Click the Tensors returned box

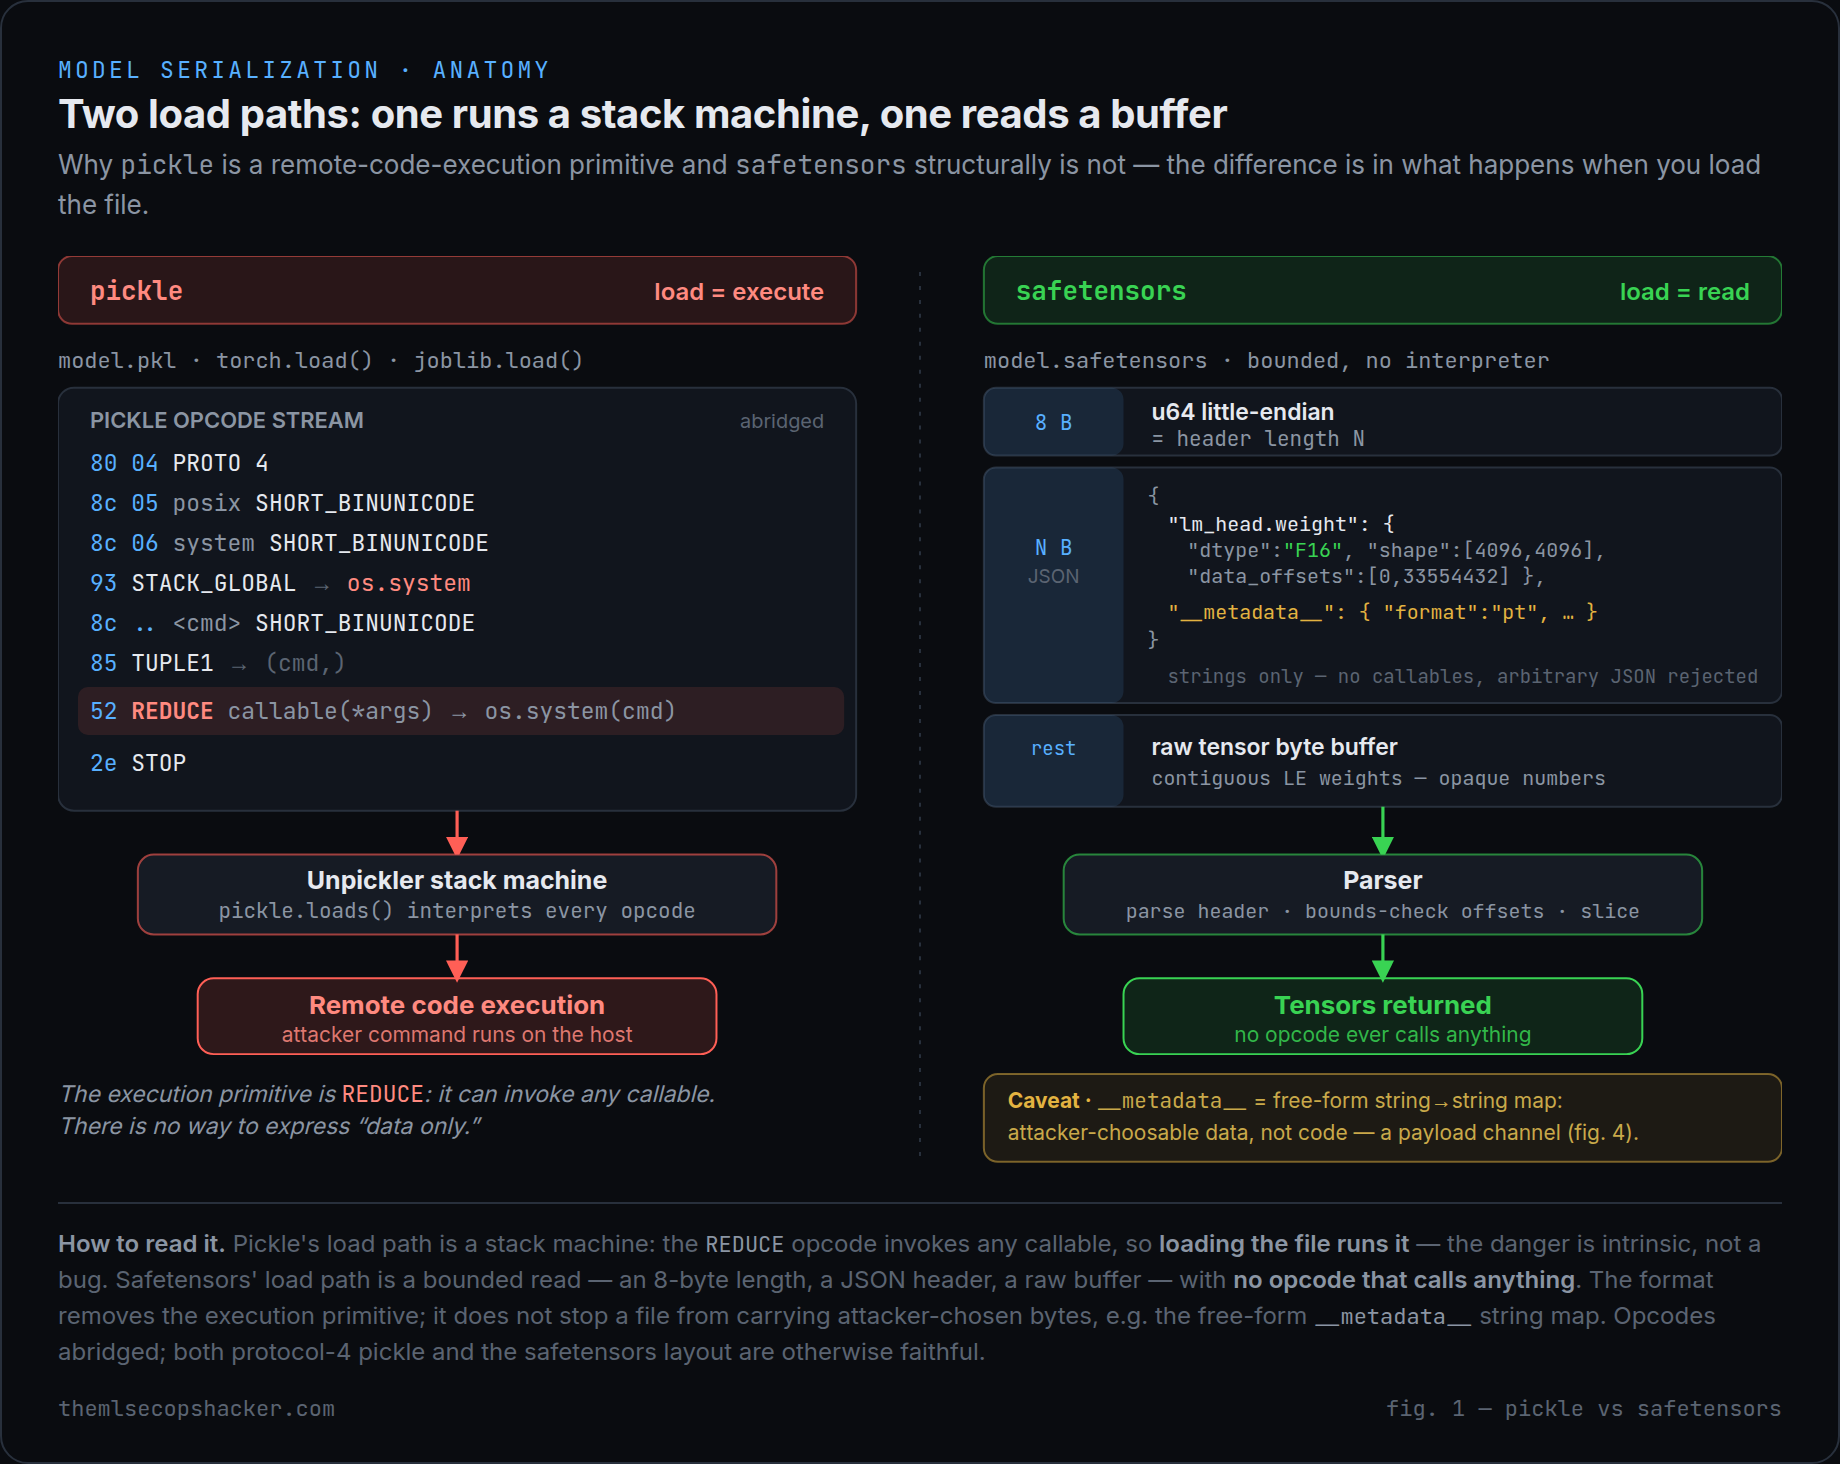coord(1382,1016)
